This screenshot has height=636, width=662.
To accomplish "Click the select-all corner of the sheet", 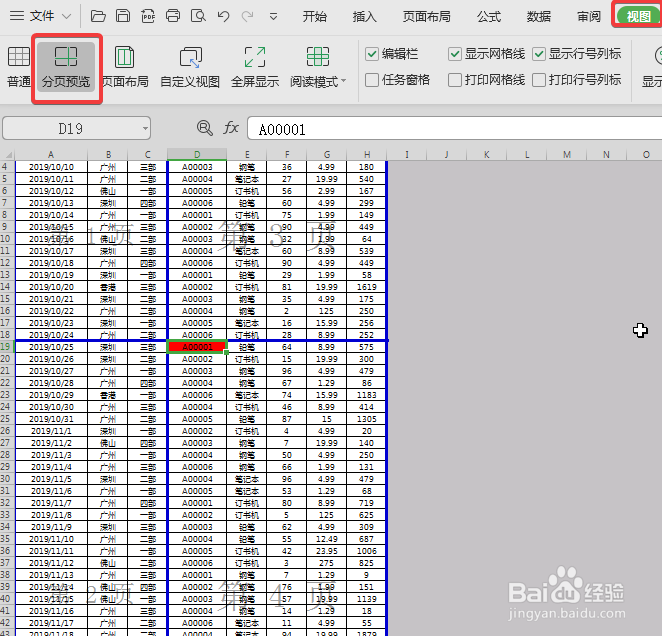I will (8, 155).
